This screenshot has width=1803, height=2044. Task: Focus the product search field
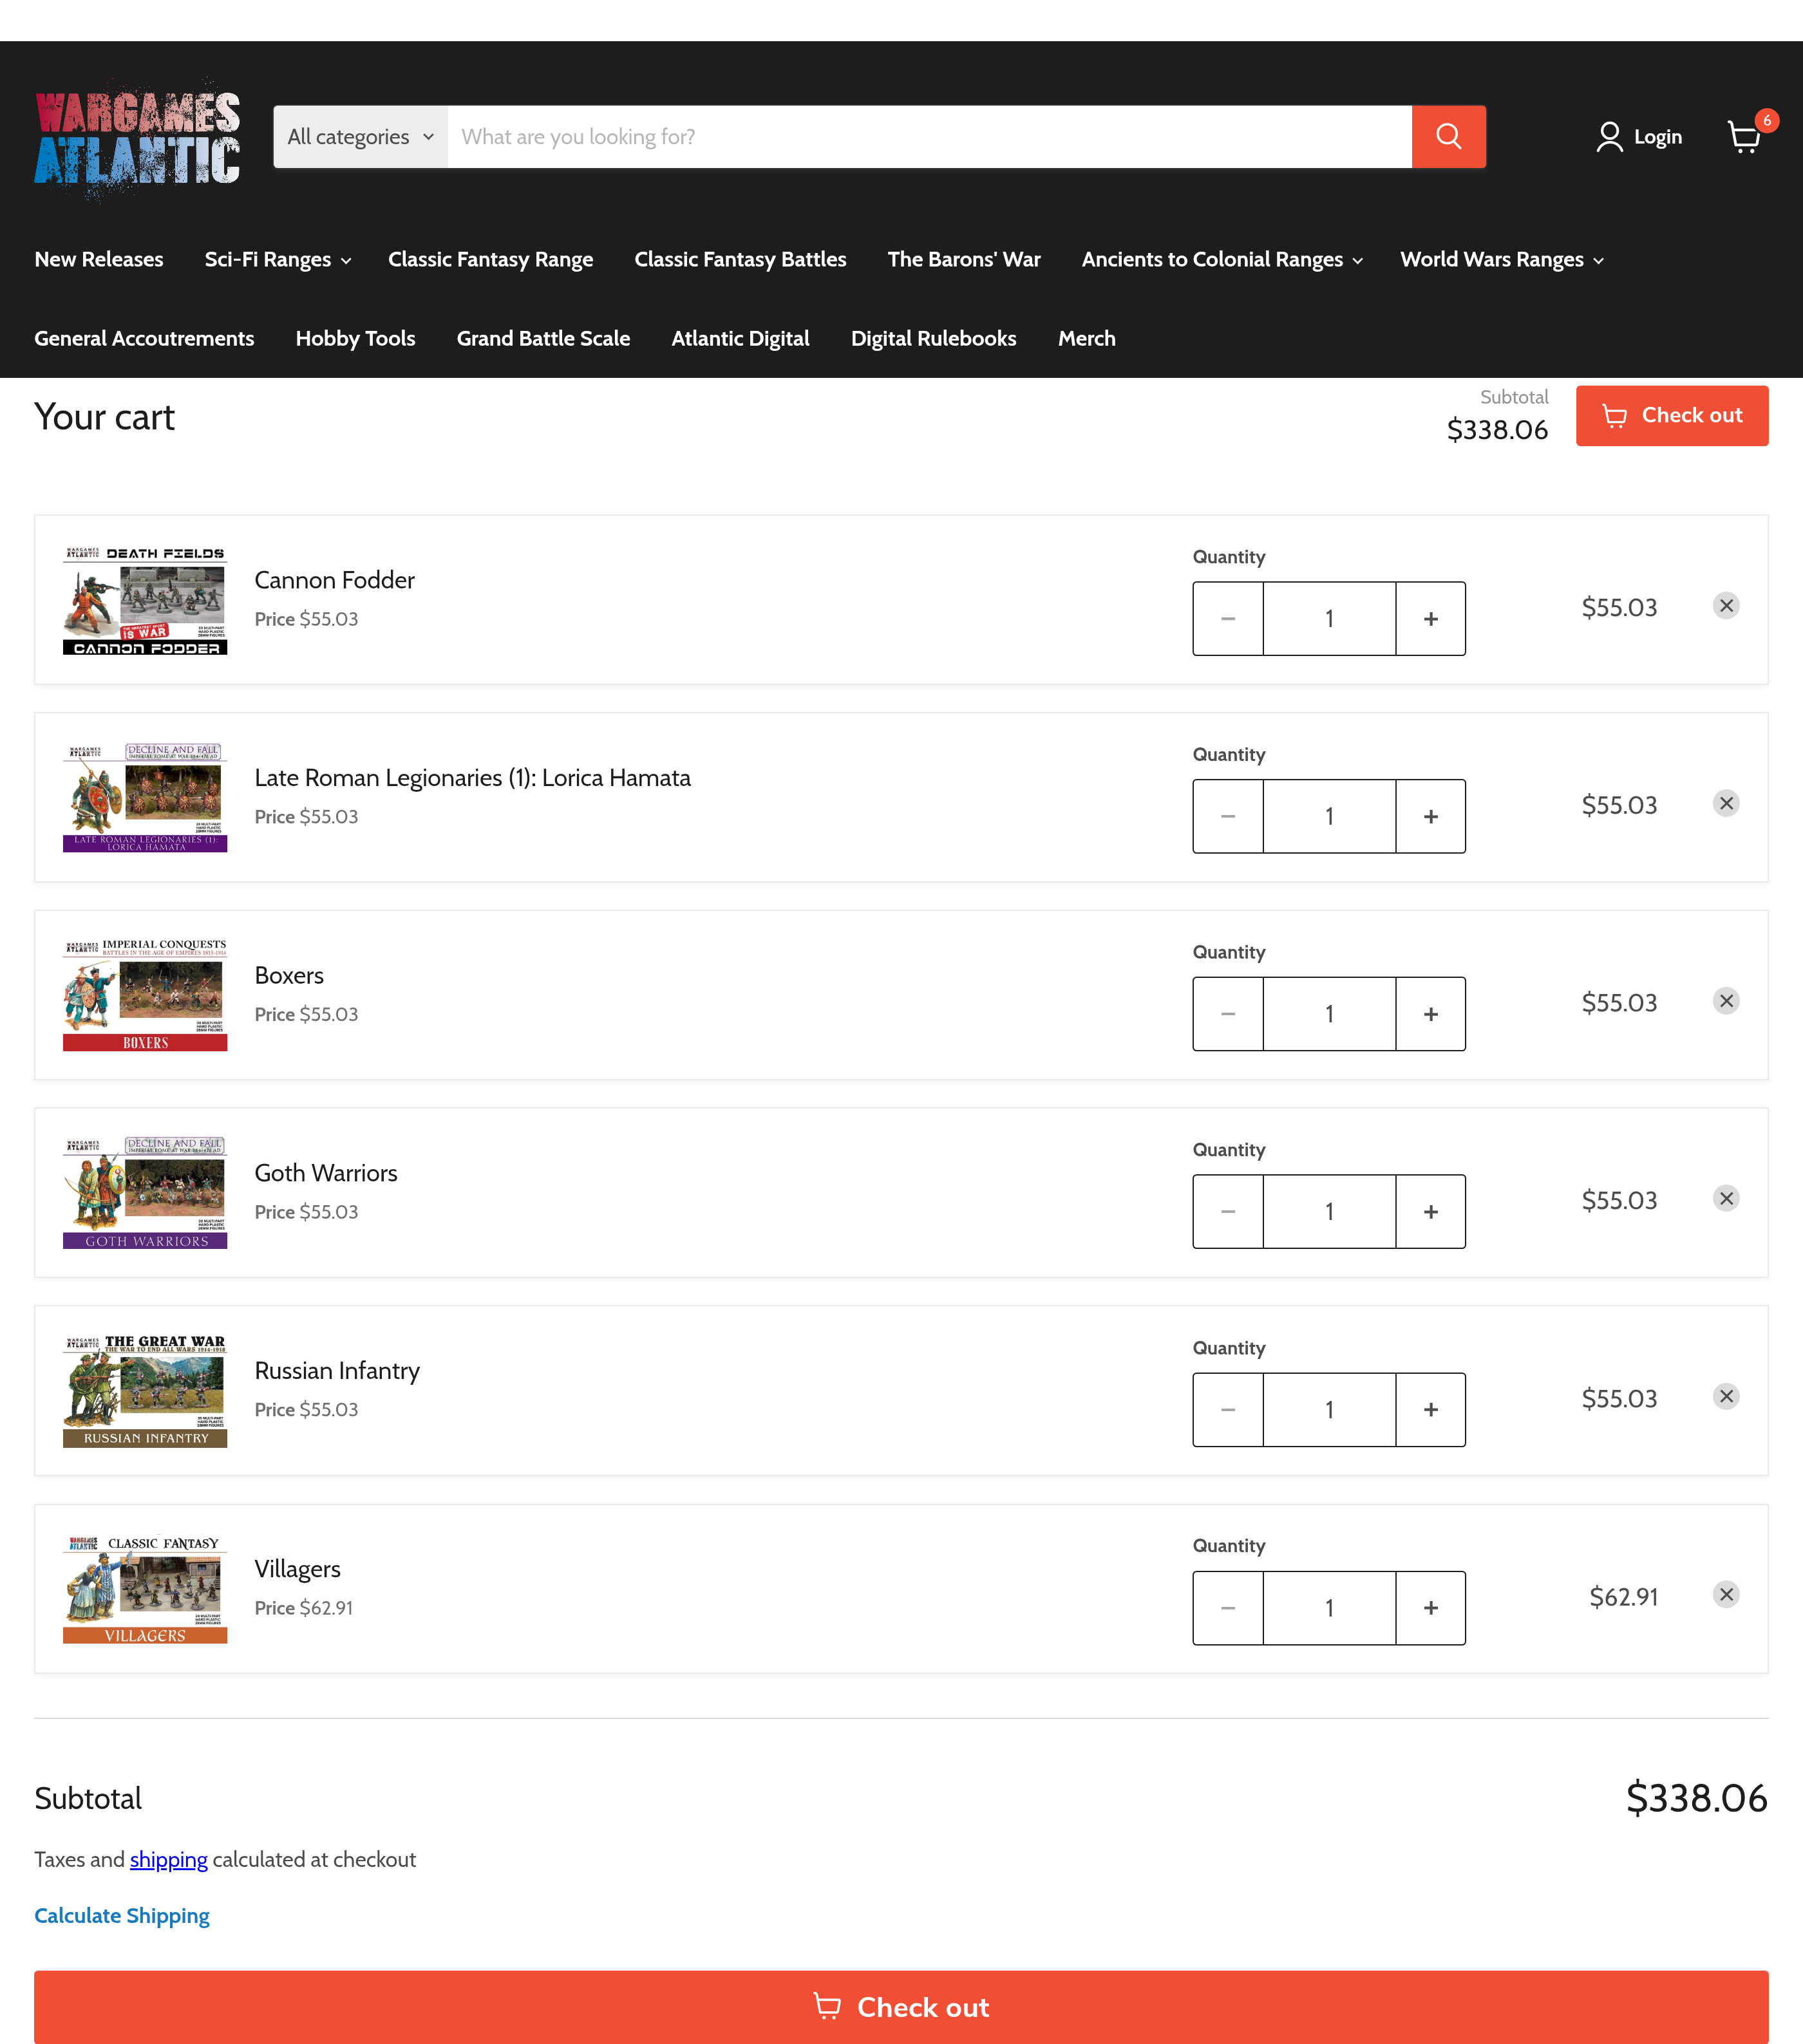pos(929,137)
